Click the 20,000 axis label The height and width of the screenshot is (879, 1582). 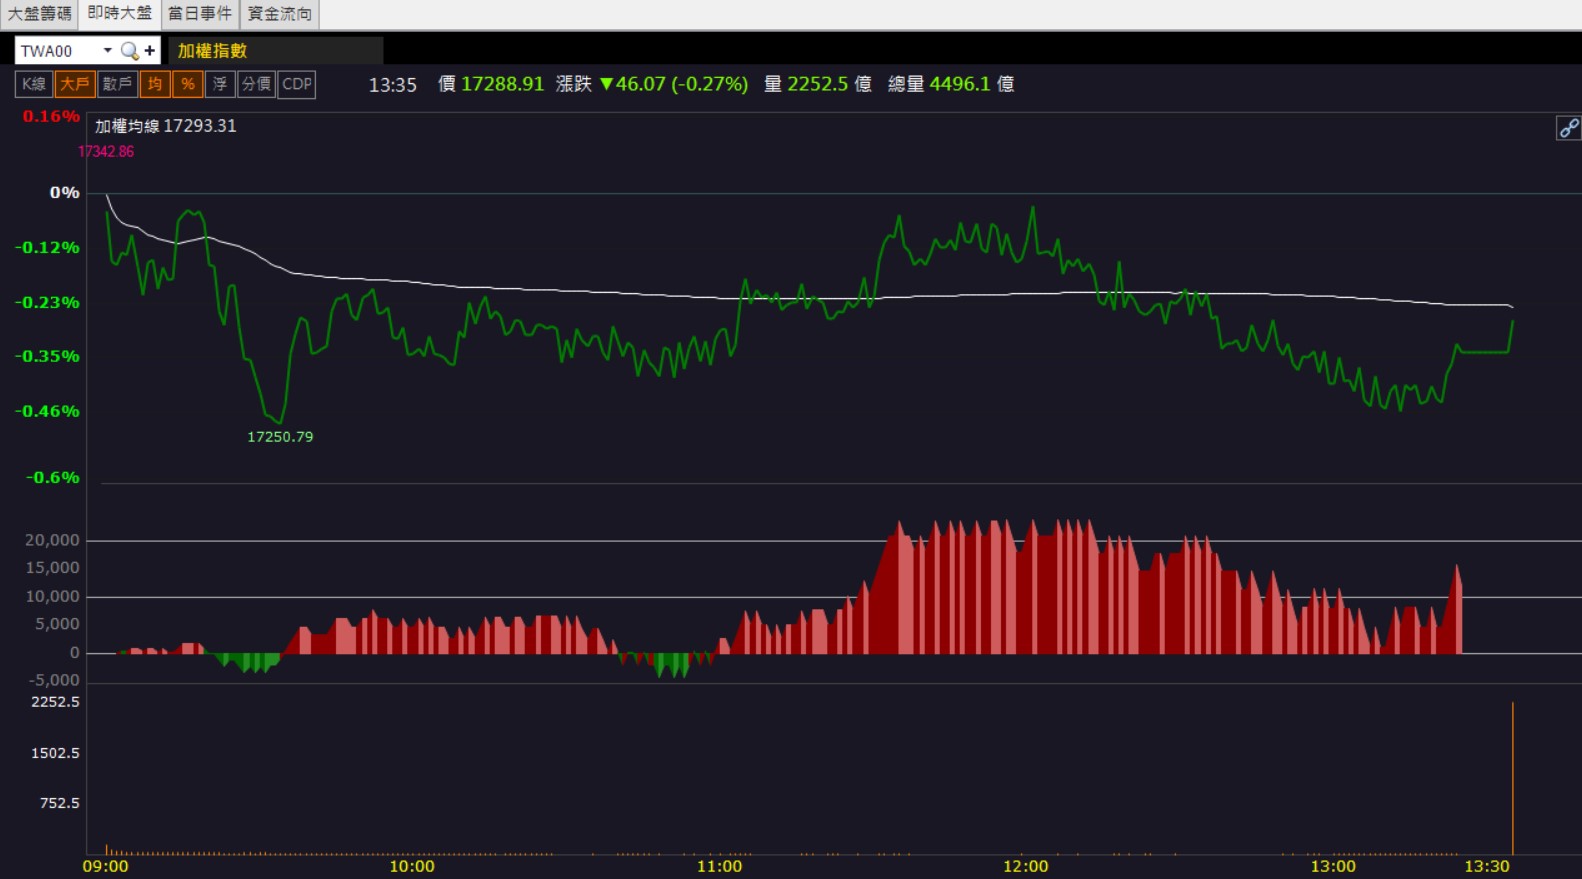point(52,540)
